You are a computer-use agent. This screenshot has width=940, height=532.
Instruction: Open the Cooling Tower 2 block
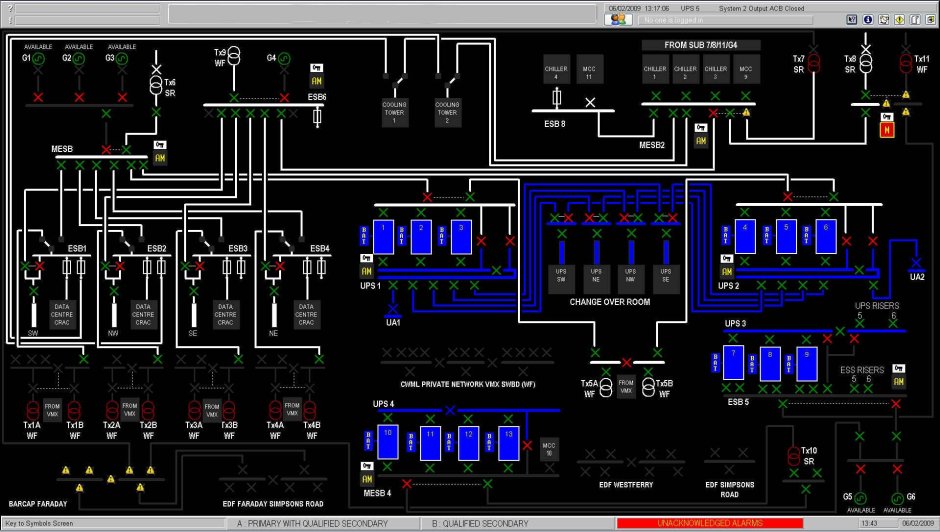[447, 112]
